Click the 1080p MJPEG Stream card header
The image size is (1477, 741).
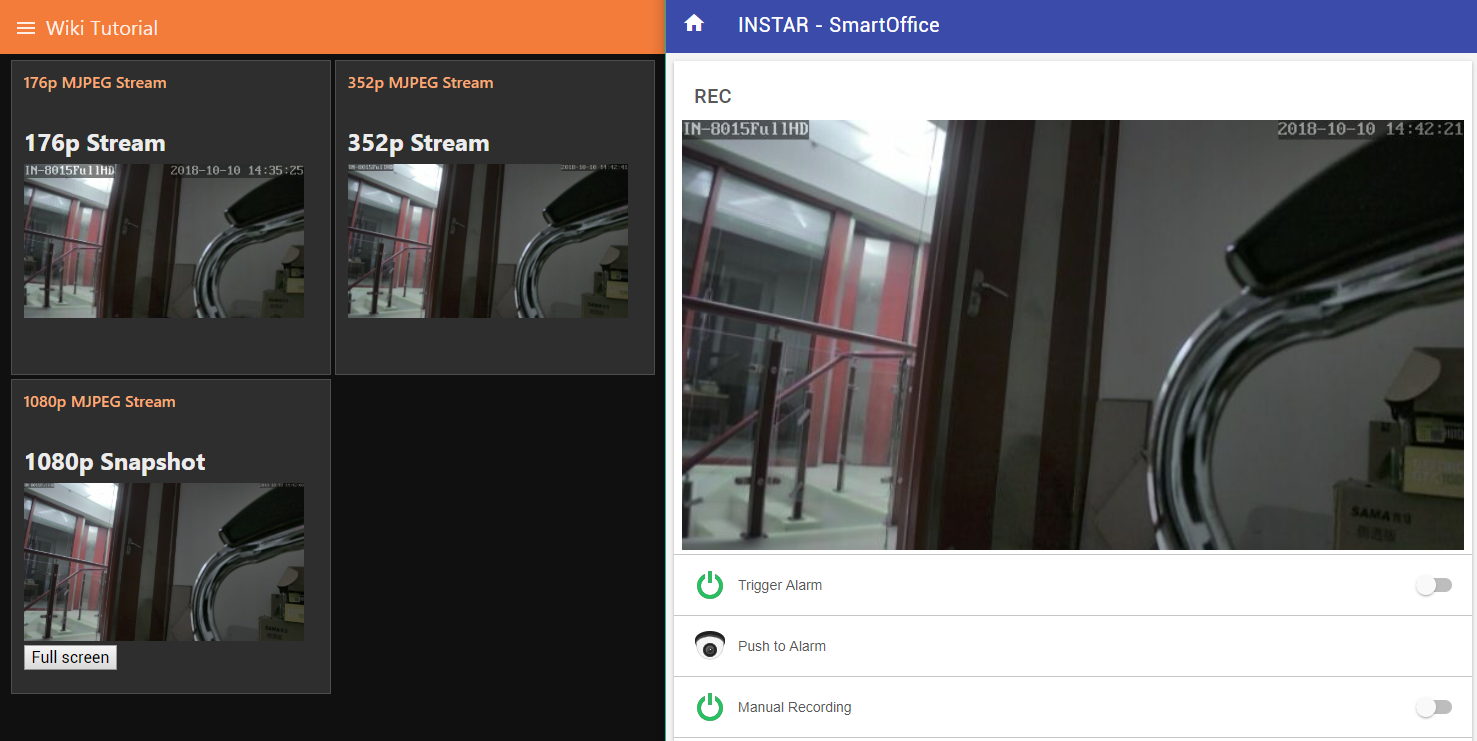coord(99,402)
